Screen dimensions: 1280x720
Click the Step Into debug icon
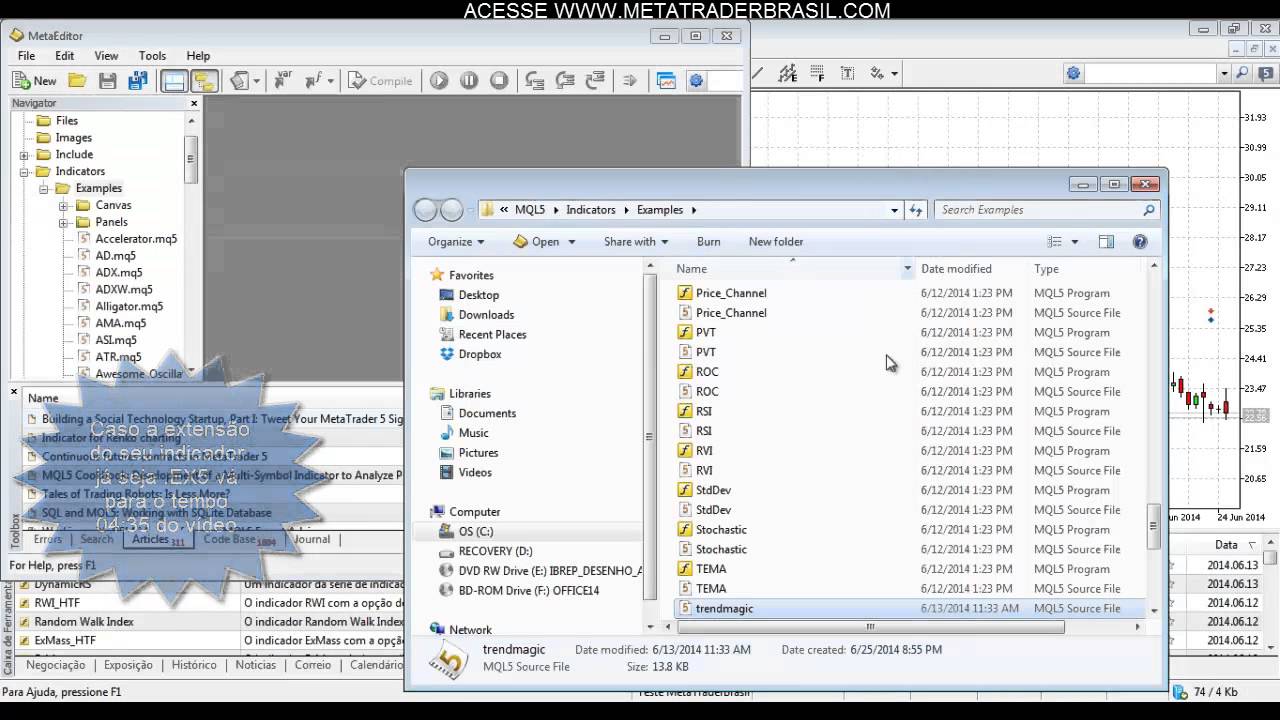click(x=535, y=81)
